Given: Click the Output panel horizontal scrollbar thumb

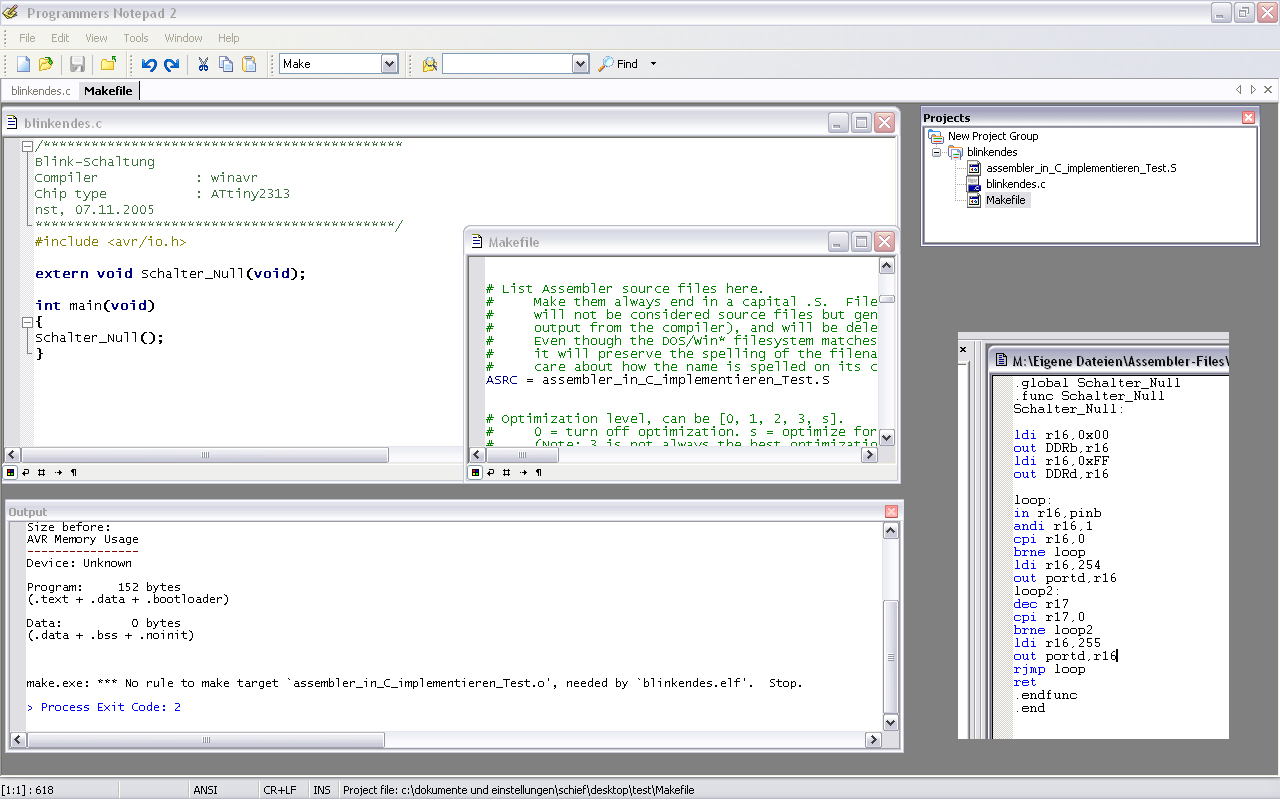Looking at the screenshot, I should click(206, 740).
